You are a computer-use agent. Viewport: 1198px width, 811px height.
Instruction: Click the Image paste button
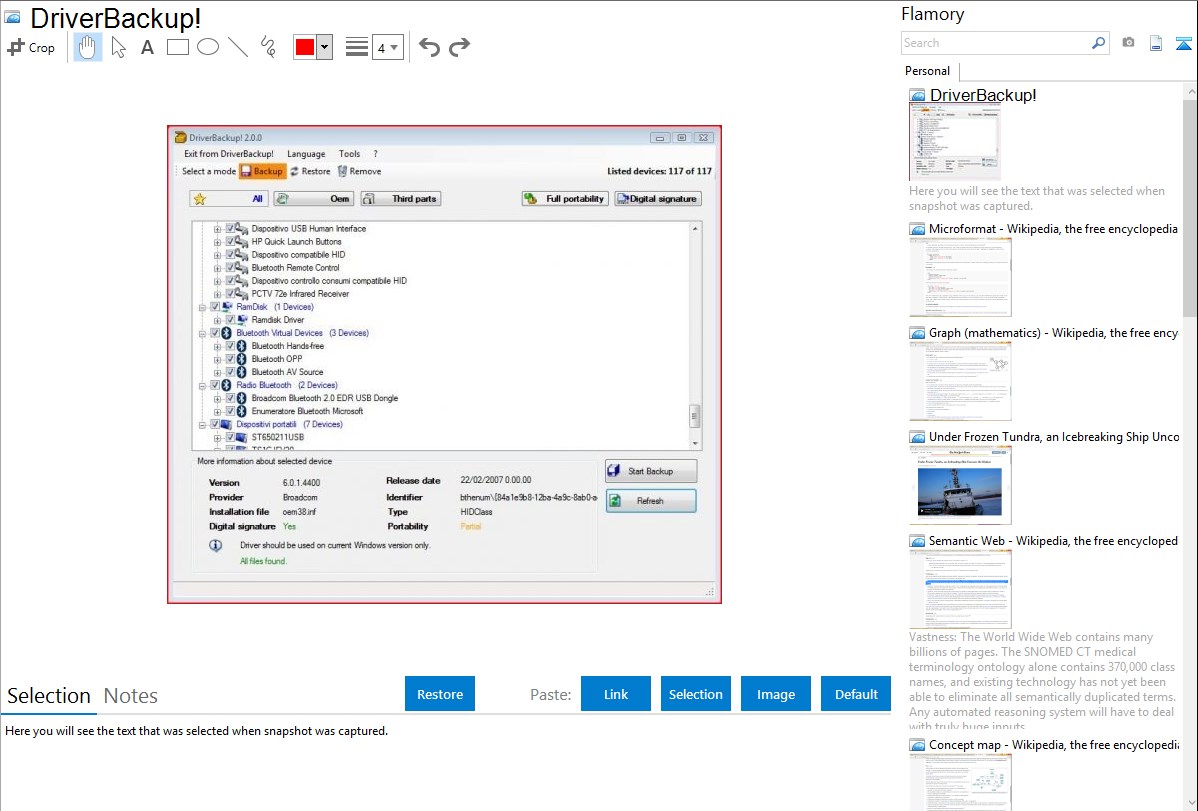(x=775, y=694)
